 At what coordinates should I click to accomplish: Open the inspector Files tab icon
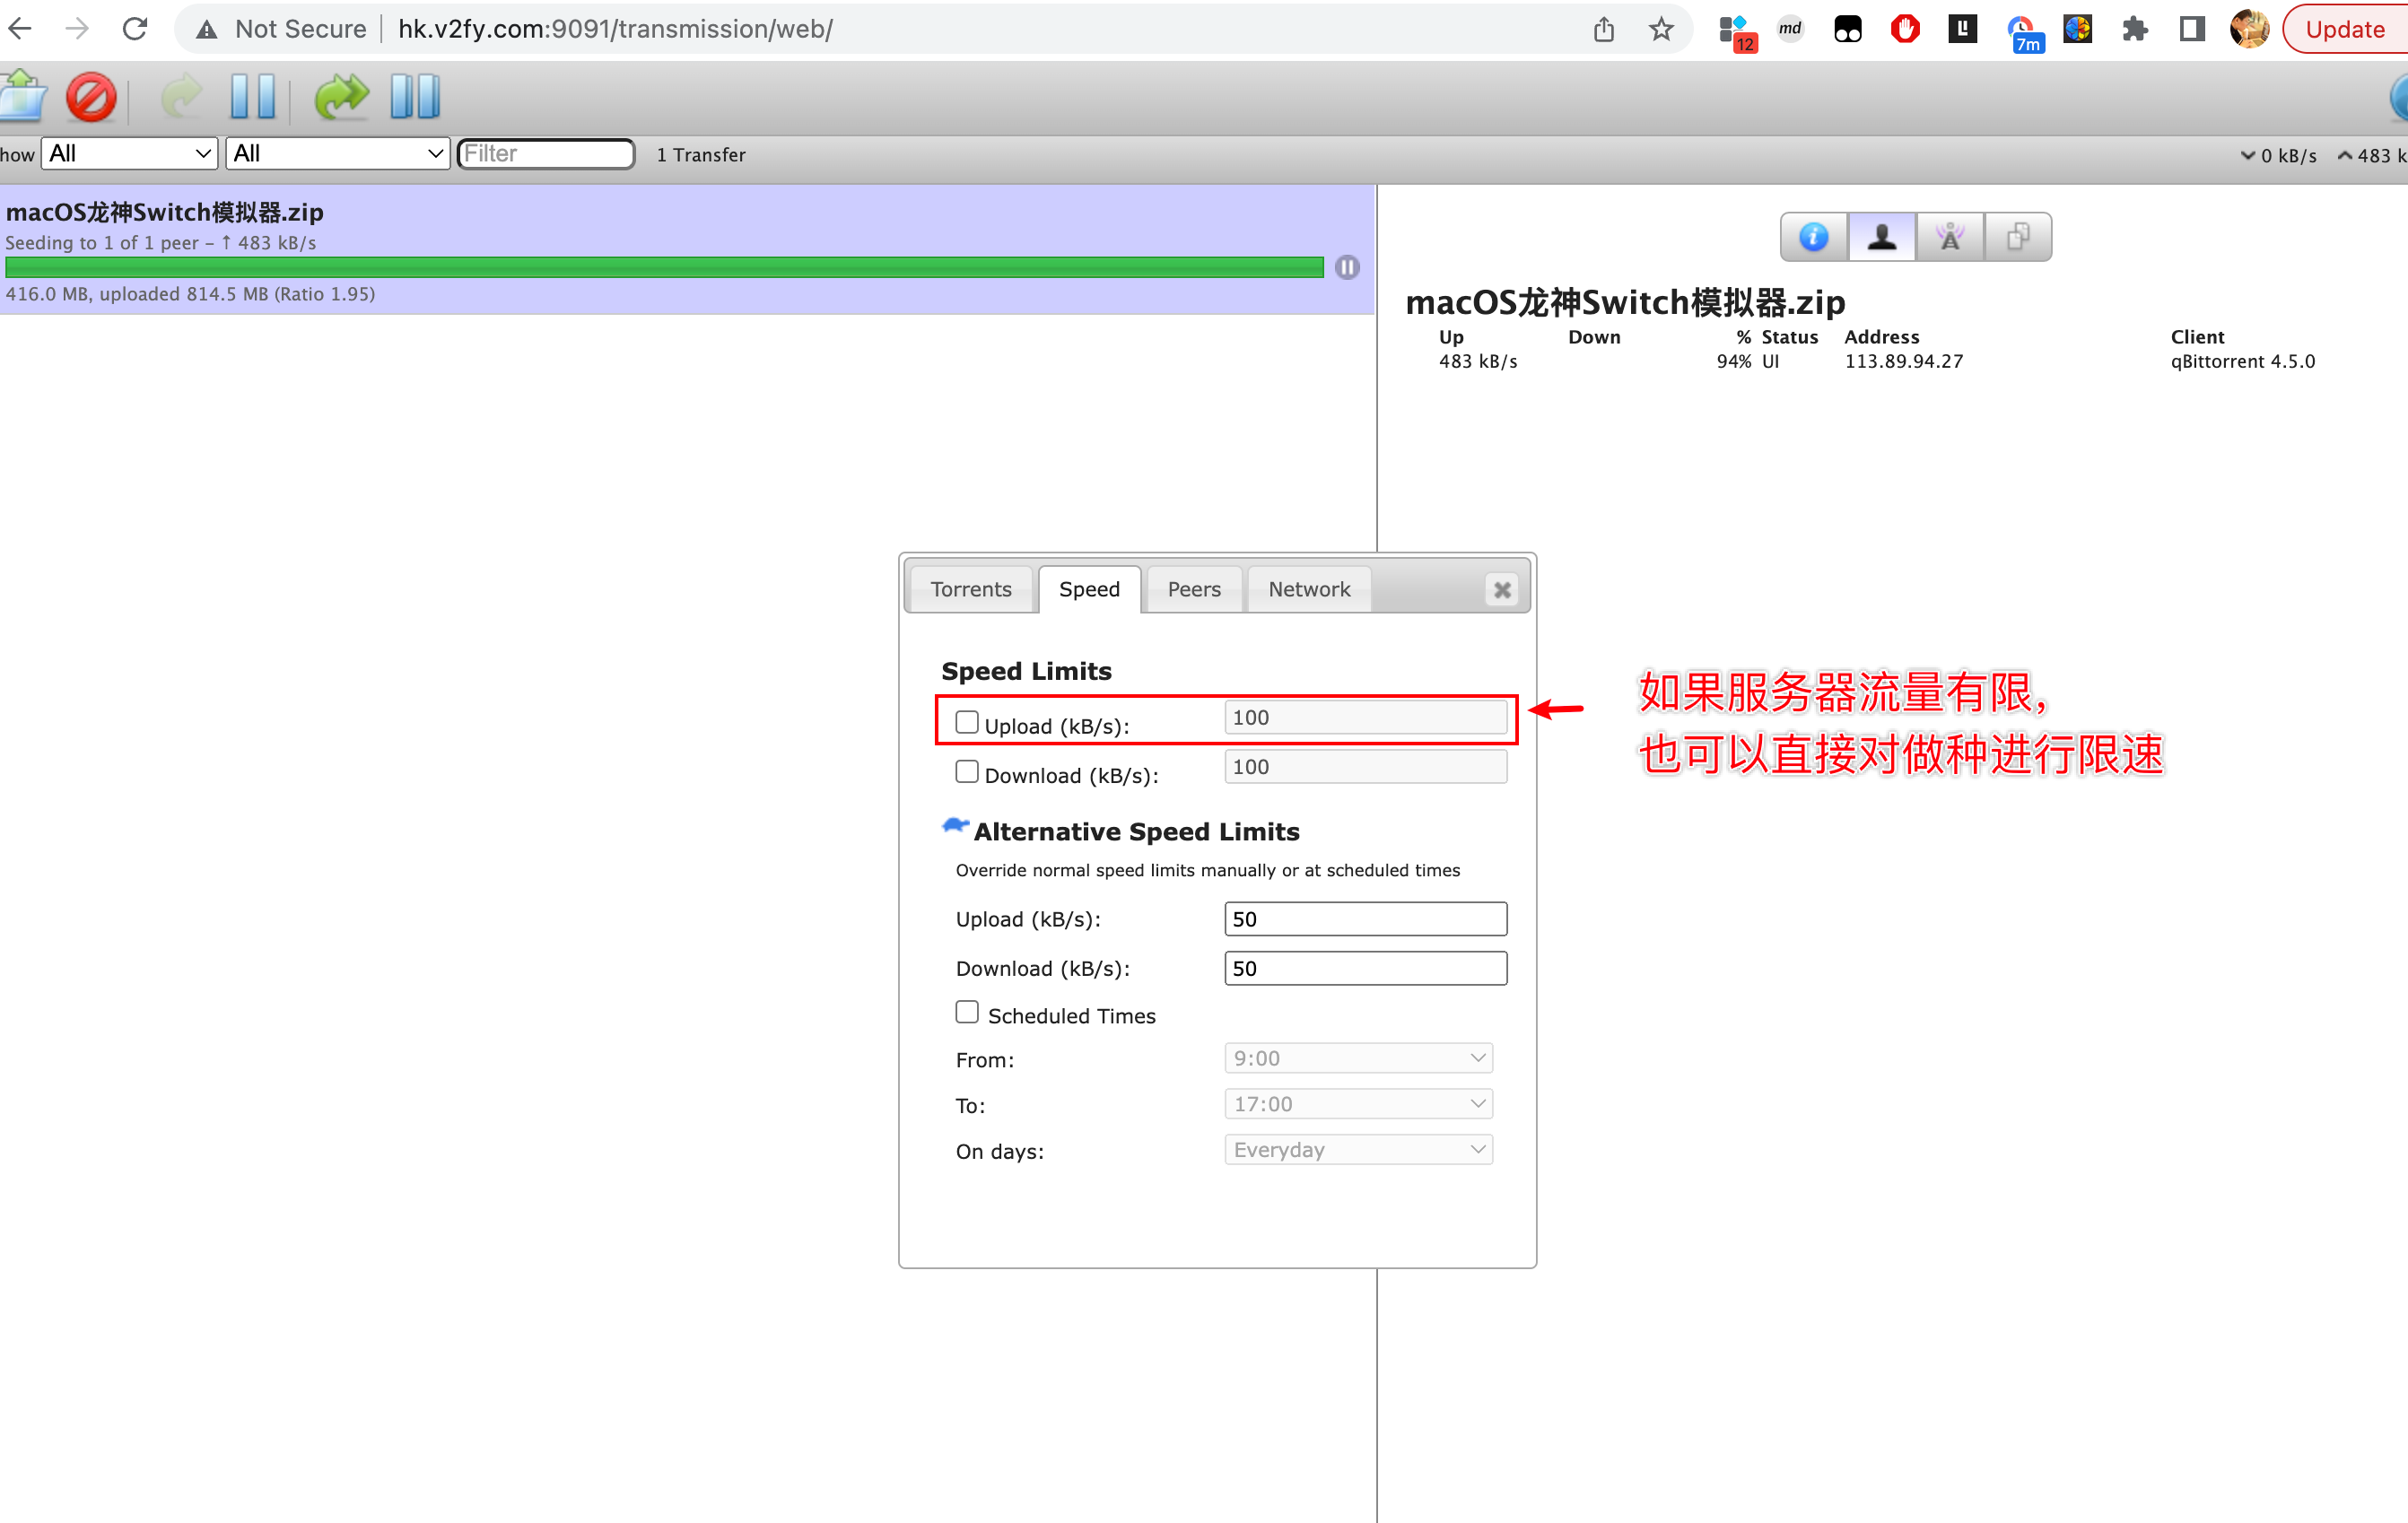[2017, 237]
